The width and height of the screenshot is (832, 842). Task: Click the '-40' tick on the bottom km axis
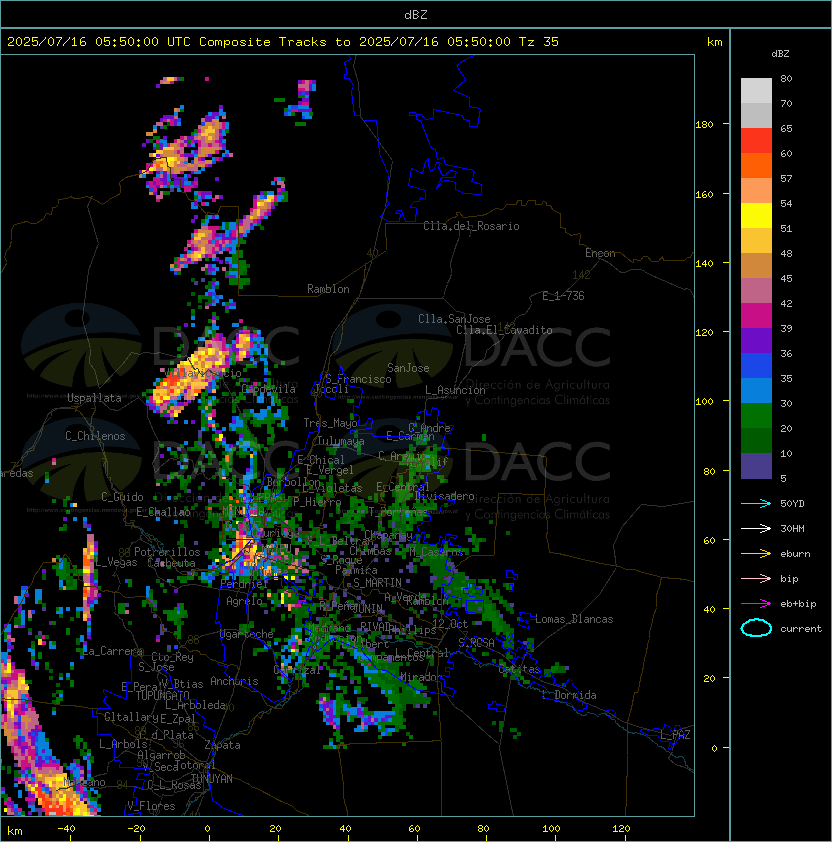click(x=66, y=829)
